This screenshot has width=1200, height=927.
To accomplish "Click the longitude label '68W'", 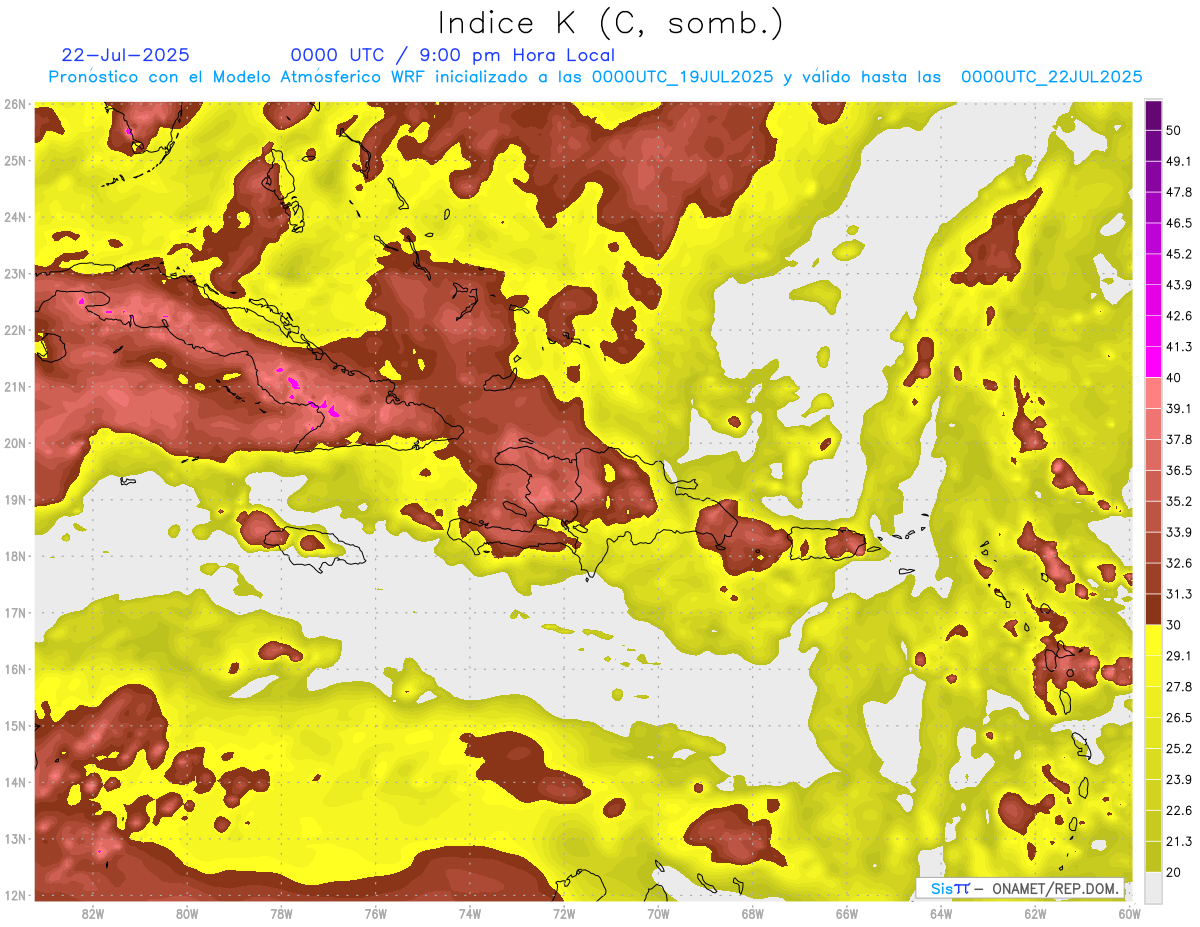I will pos(753,913).
